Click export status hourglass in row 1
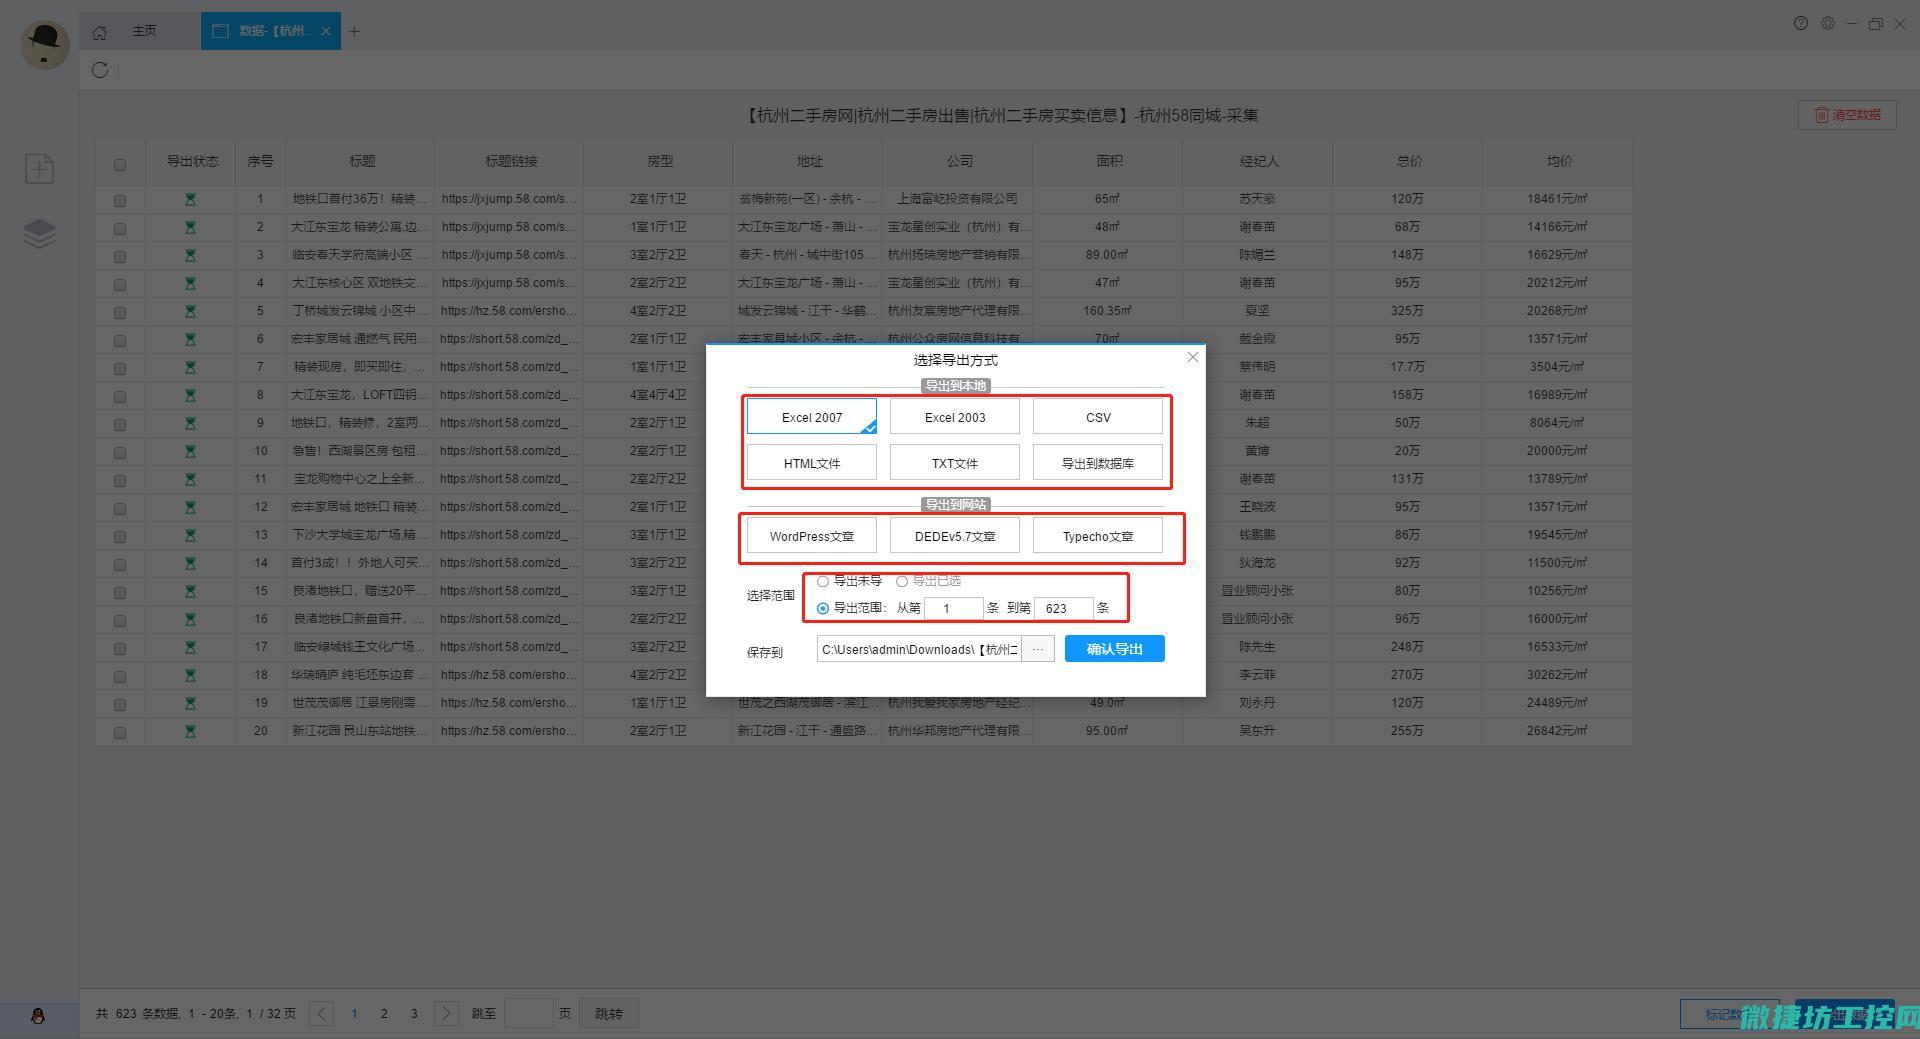 click(190, 199)
